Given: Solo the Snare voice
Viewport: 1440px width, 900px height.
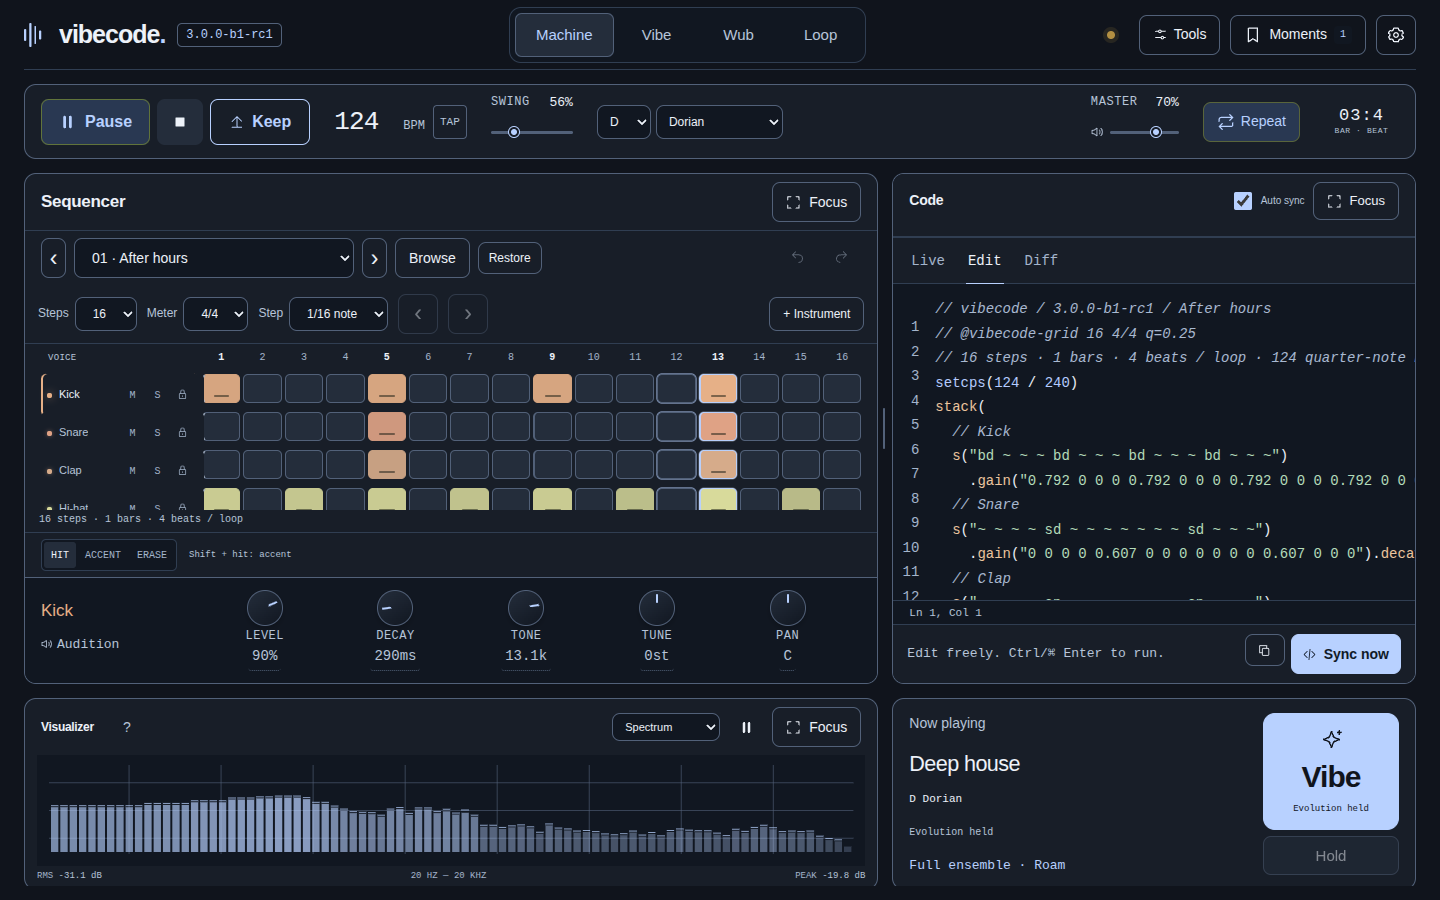Looking at the screenshot, I should [157, 433].
